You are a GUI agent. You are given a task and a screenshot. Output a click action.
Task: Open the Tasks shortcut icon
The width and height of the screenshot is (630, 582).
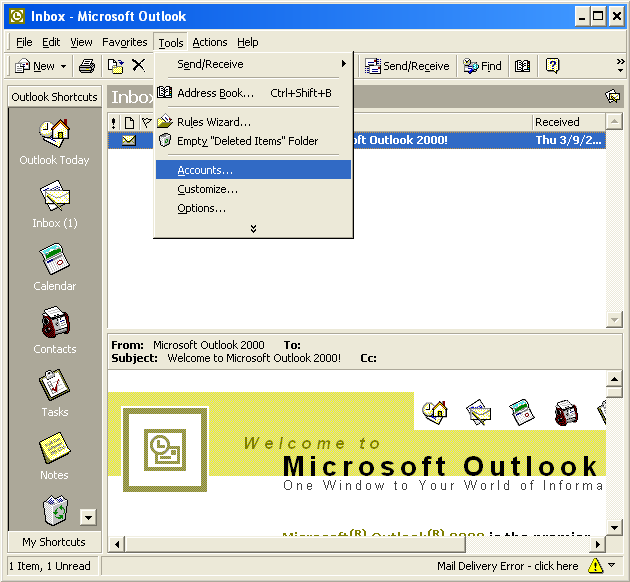[x=54, y=385]
